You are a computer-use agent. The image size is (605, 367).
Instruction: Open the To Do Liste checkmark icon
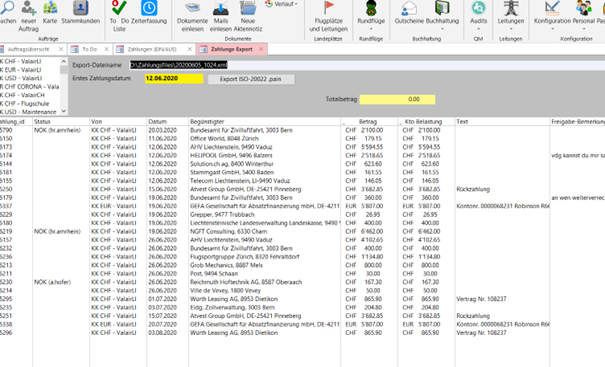pyautogui.click(x=119, y=16)
